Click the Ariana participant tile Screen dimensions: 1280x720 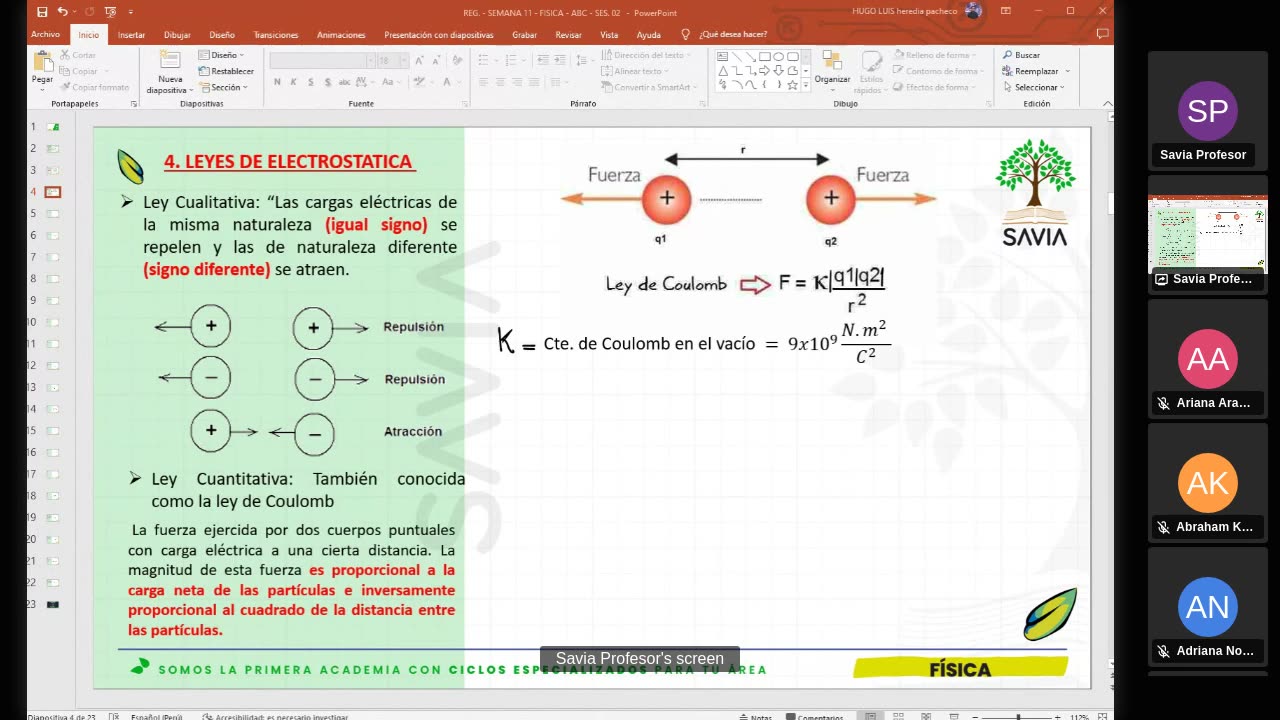1207,357
